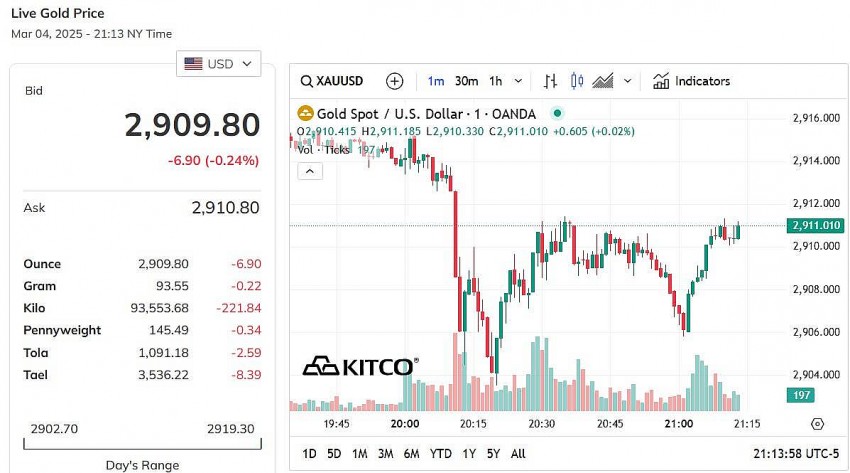Viewport: 850px width, 473px height.
Task: Open chart settings gear near time axis
Action: [x=818, y=424]
